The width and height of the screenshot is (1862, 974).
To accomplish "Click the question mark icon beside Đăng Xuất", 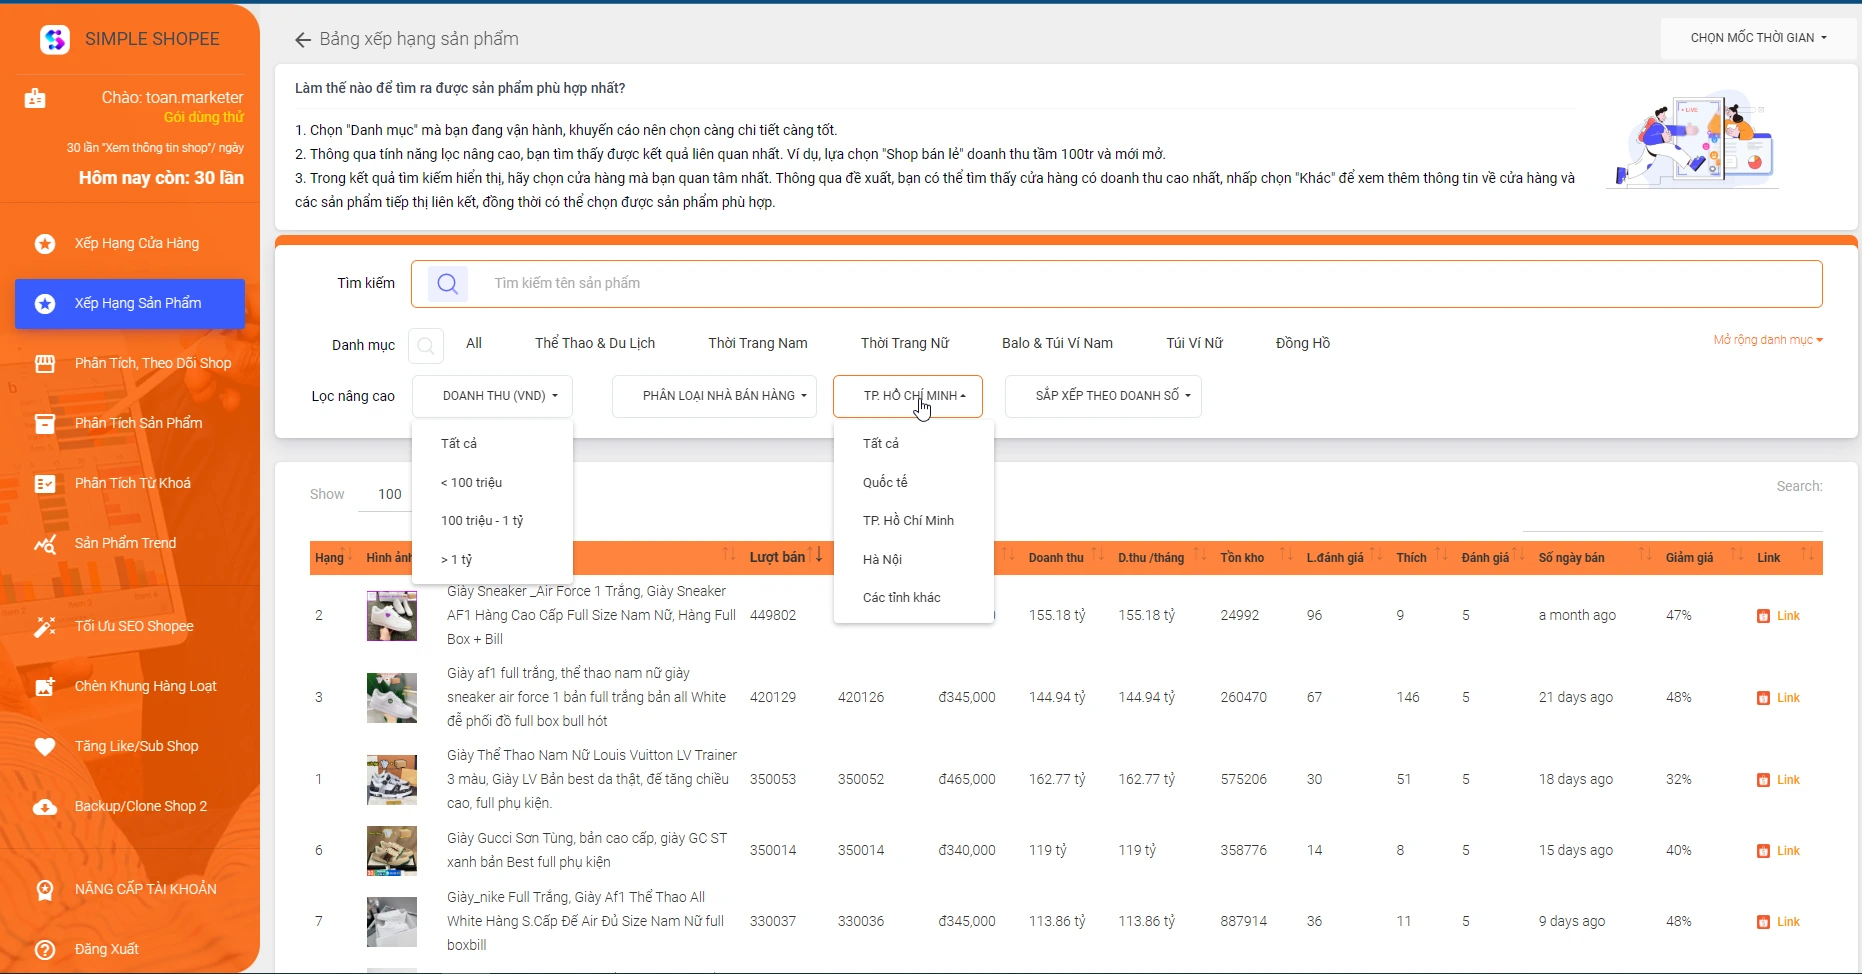I will [45, 949].
